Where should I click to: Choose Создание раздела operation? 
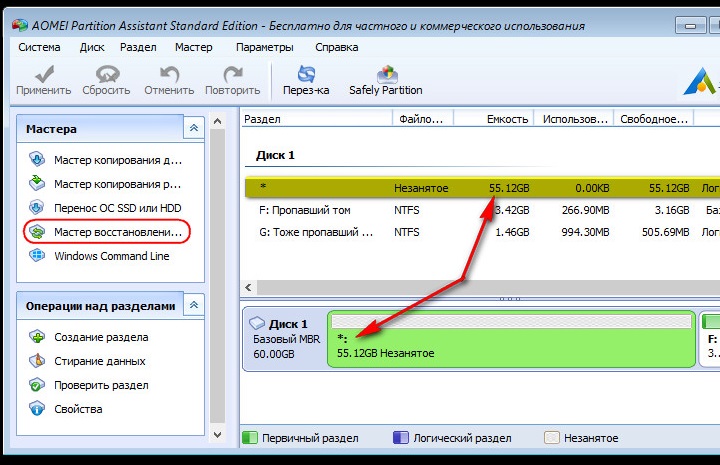(101, 337)
